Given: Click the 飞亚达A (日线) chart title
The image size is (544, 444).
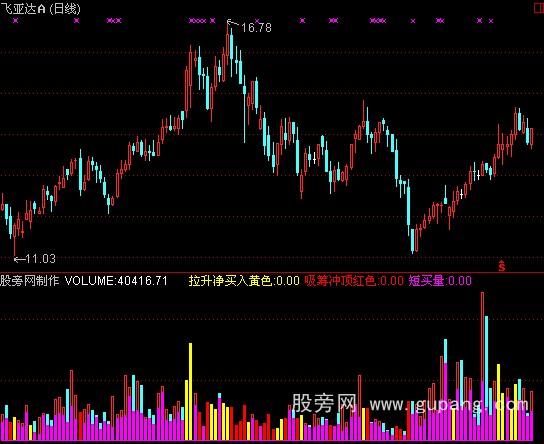Looking at the screenshot, I should [40, 8].
